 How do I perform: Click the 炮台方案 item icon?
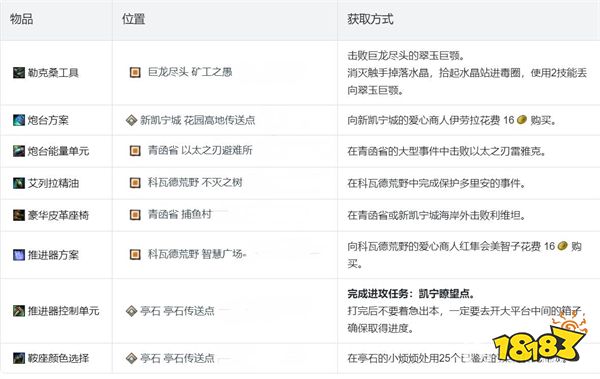[19, 120]
